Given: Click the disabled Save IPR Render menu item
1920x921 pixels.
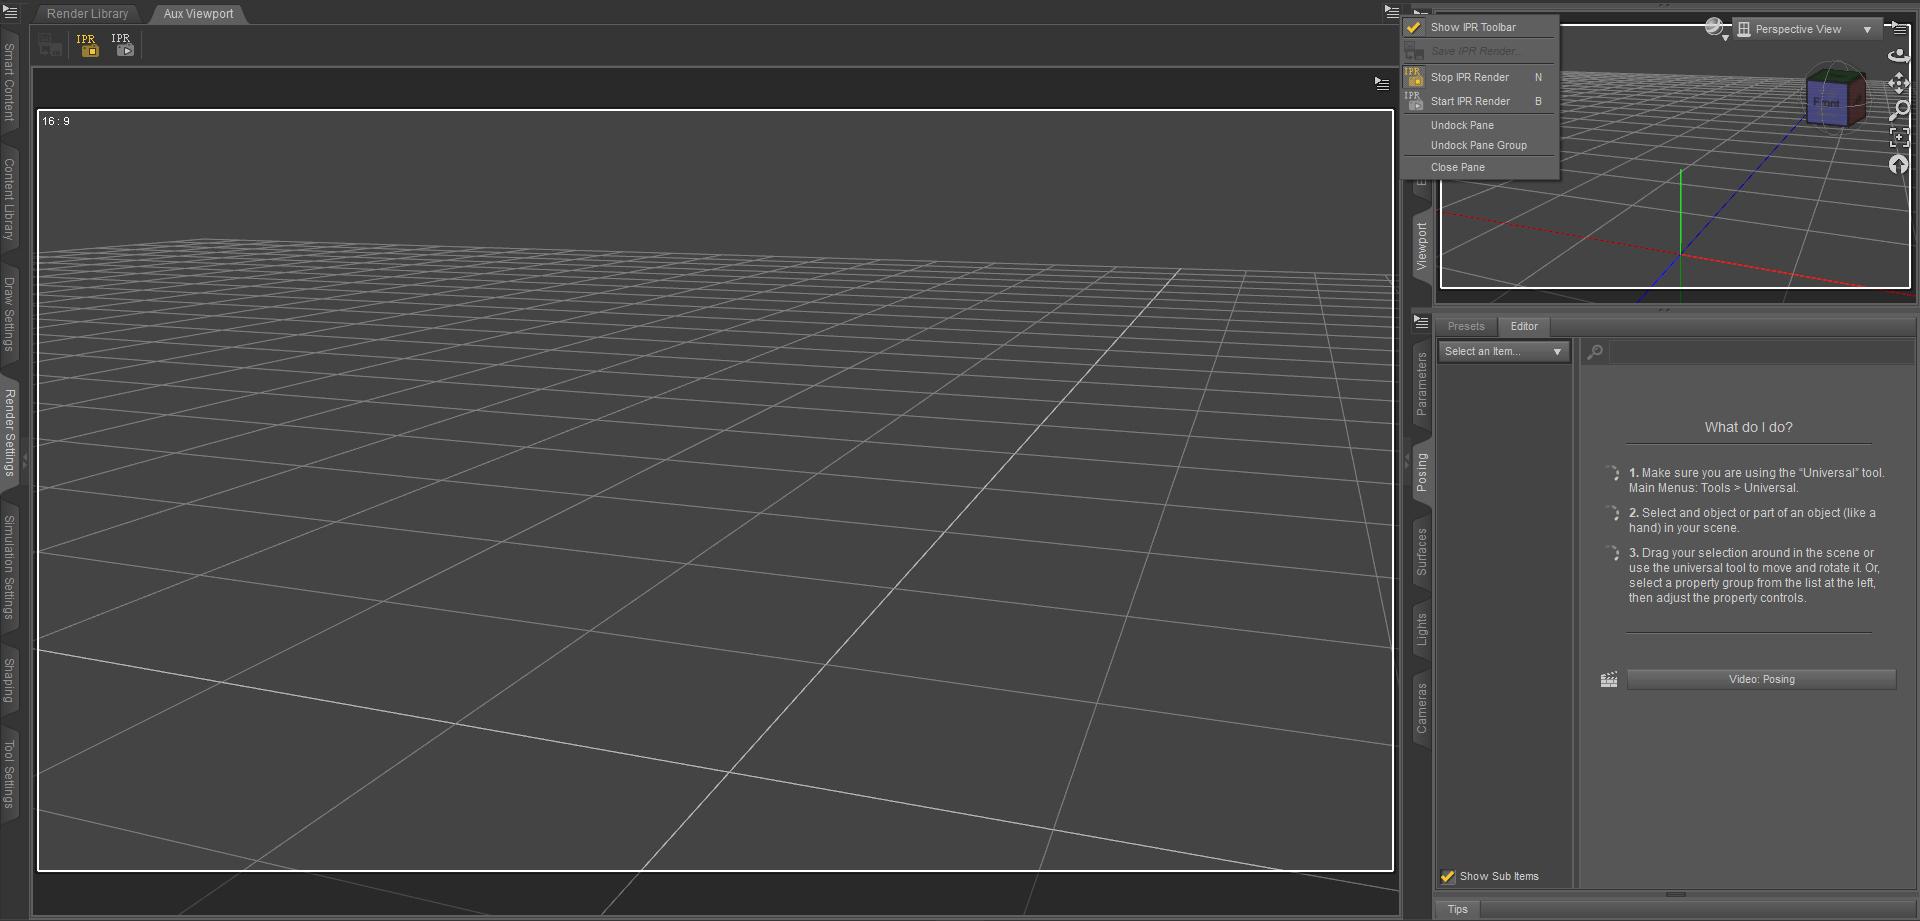Looking at the screenshot, I should click(x=1480, y=51).
